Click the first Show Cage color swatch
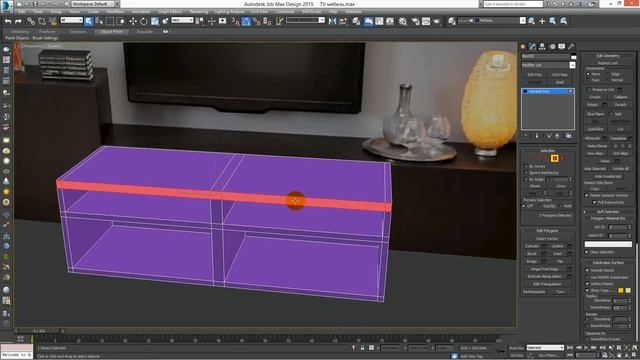 coord(620,290)
